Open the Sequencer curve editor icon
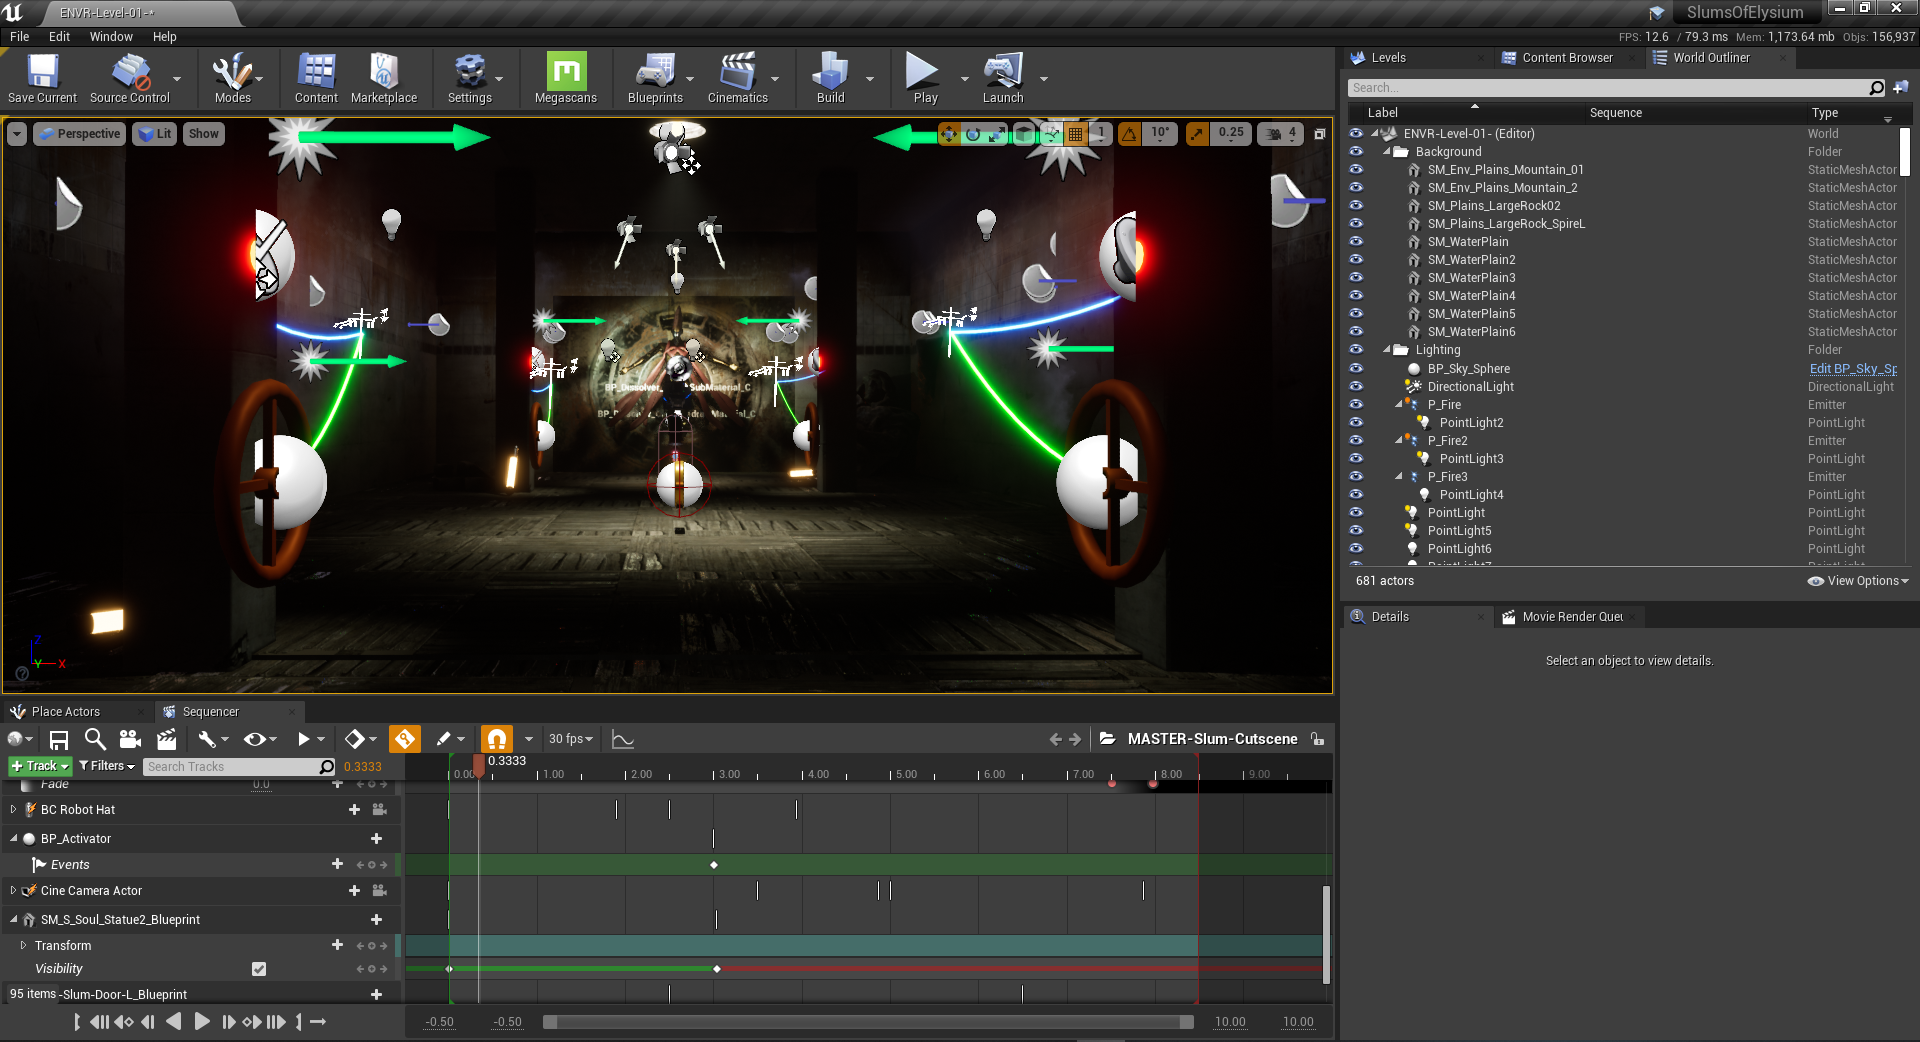Viewport: 1920px width, 1042px height. [622, 739]
